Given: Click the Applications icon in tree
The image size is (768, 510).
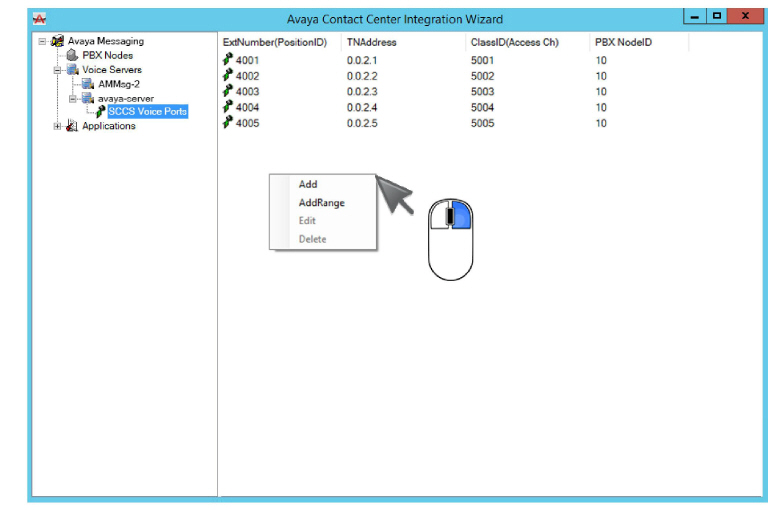Looking at the screenshot, I should coord(72,126).
